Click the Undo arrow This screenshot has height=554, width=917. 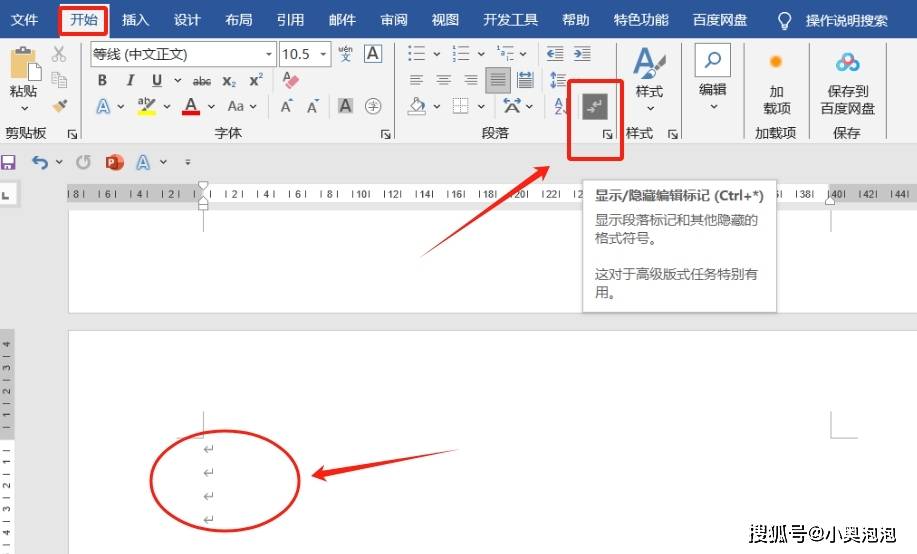(40, 162)
